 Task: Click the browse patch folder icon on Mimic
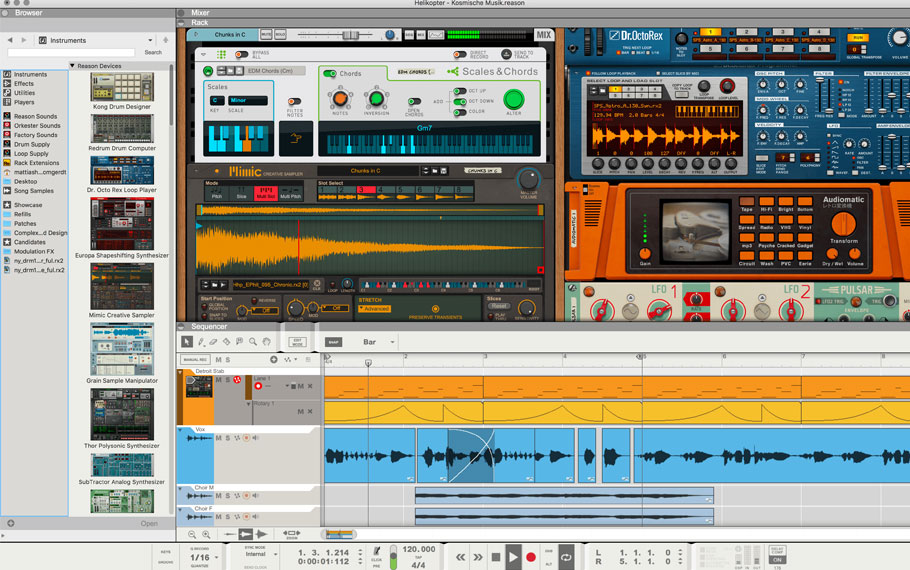coord(435,171)
